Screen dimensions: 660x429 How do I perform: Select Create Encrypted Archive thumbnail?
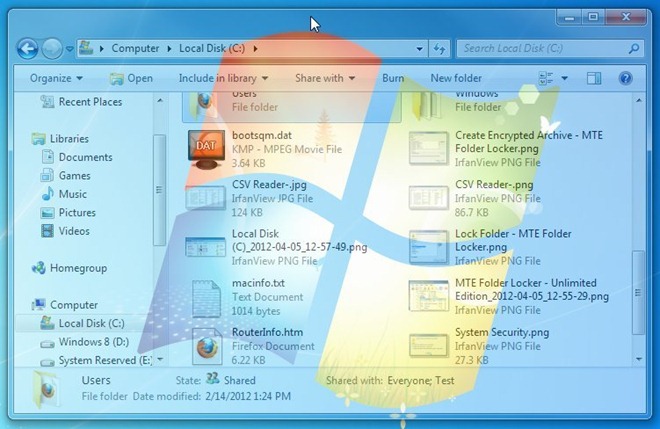(x=429, y=148)
